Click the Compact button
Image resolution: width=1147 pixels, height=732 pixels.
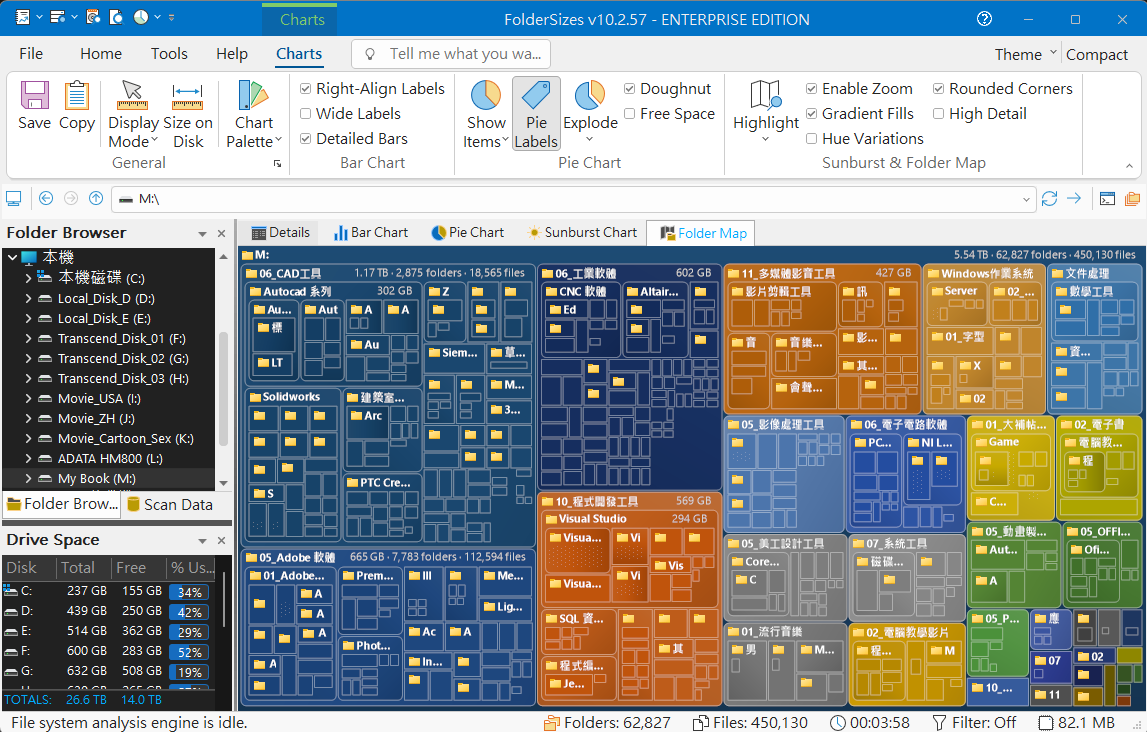pyautogui.click(x=1097, y=54)
